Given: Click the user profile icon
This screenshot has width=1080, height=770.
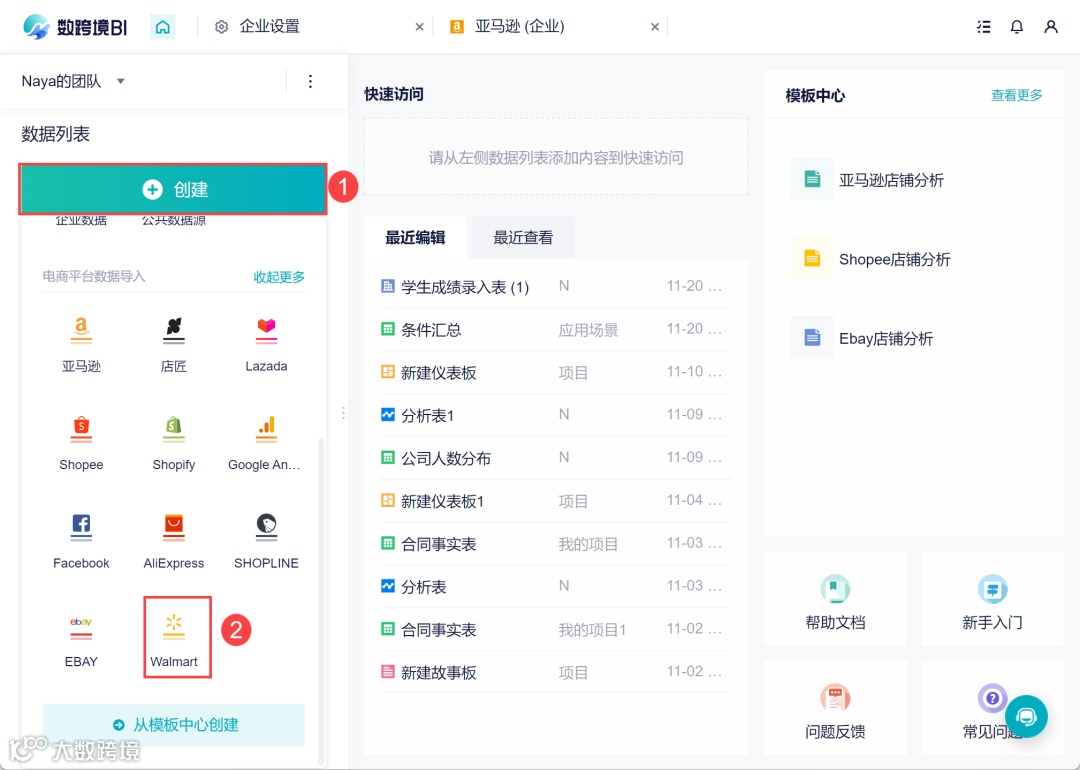Looking at the screenshot, I should (1051, 26).
